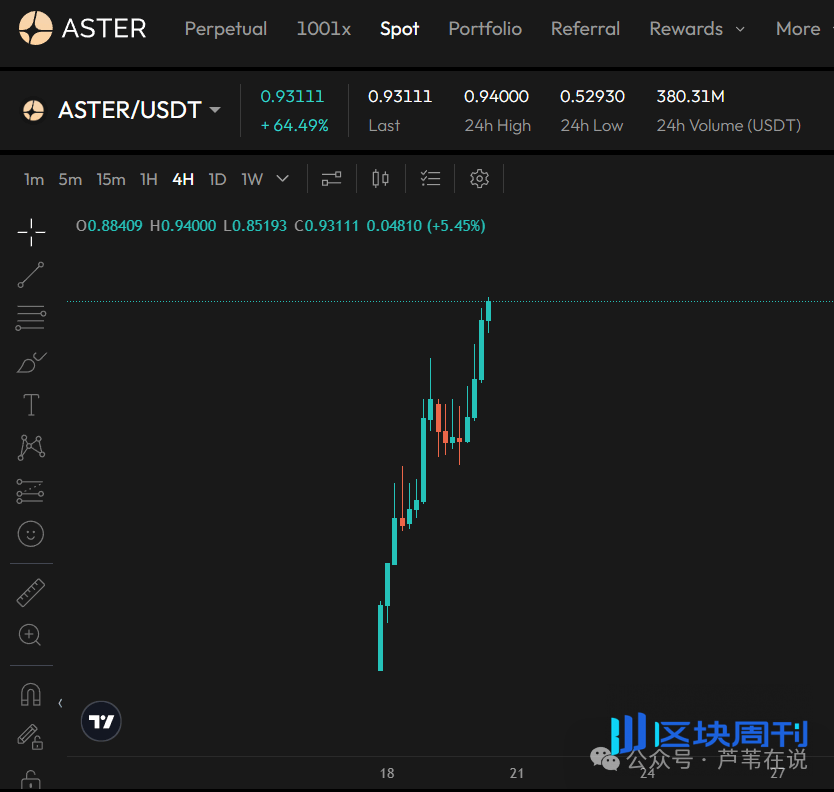Switch to the 1D timeframe
The image size is (834, 792).
(x=217, y=179)
